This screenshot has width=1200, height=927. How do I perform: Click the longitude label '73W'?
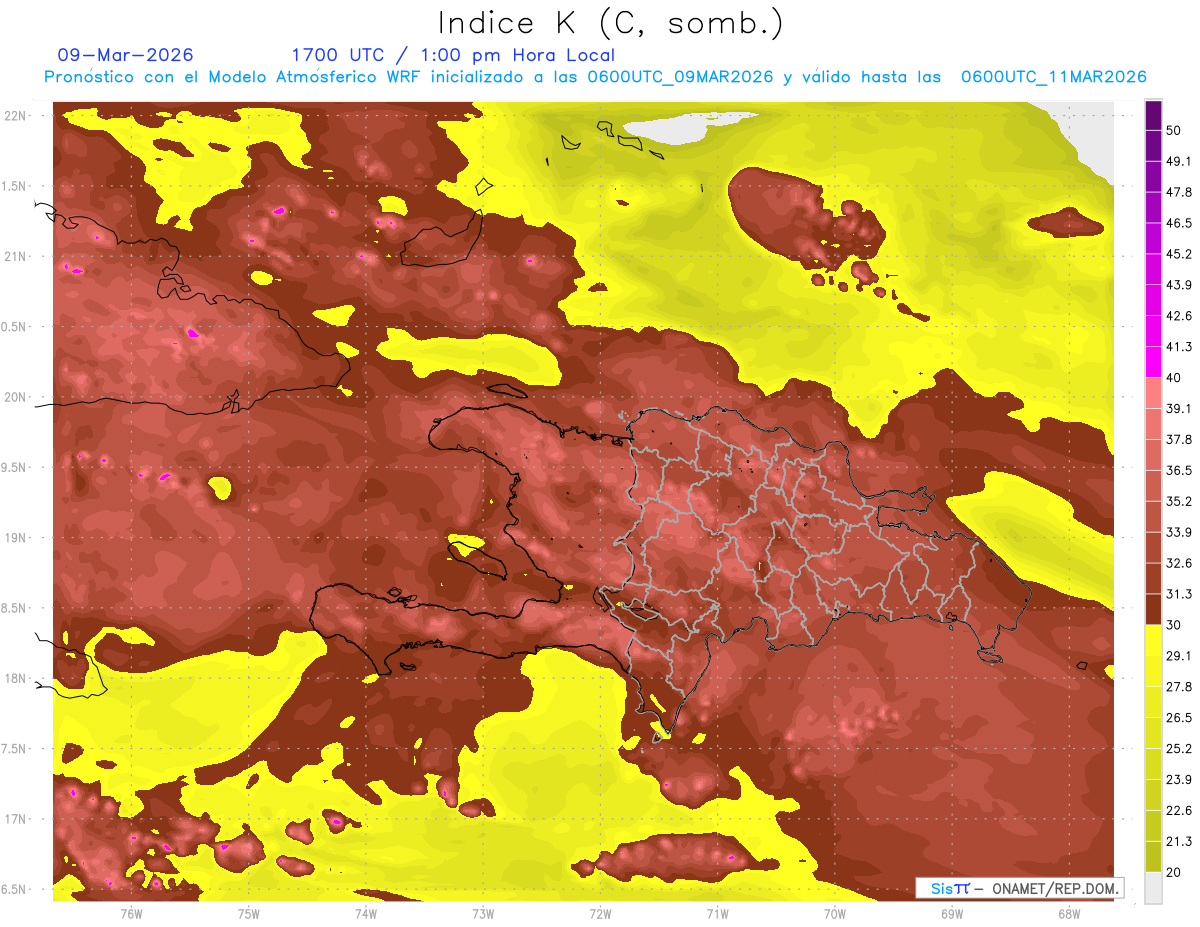483,913
